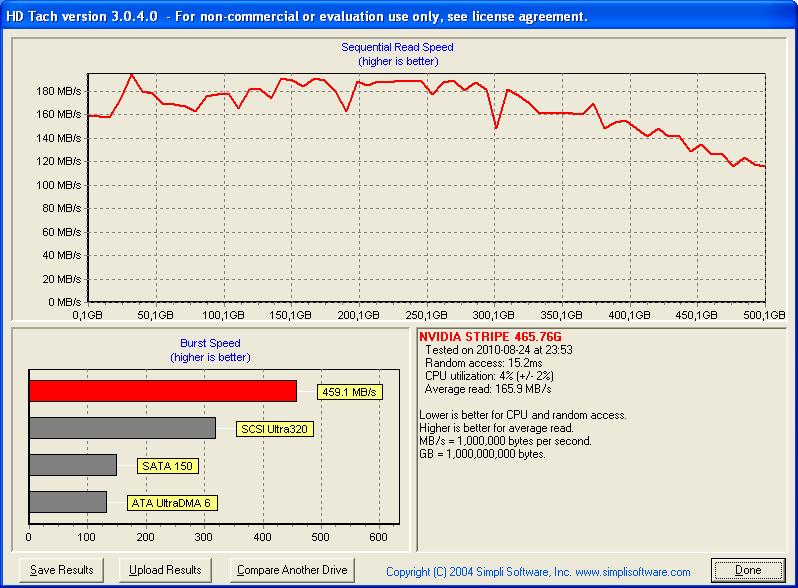Viewport: 798px width, 588px height.
Task: Select the NVIDIA STRIPE 465.76G drive name
Action: 490,337
